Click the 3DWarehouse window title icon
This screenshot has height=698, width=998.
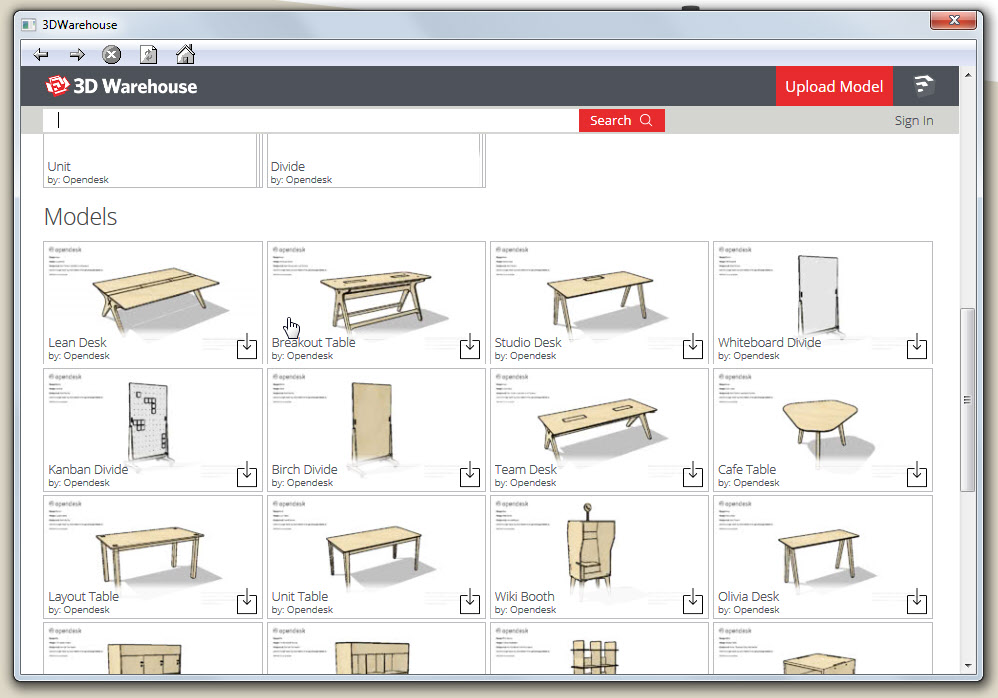pyautogui.click(x=29, y=25)
